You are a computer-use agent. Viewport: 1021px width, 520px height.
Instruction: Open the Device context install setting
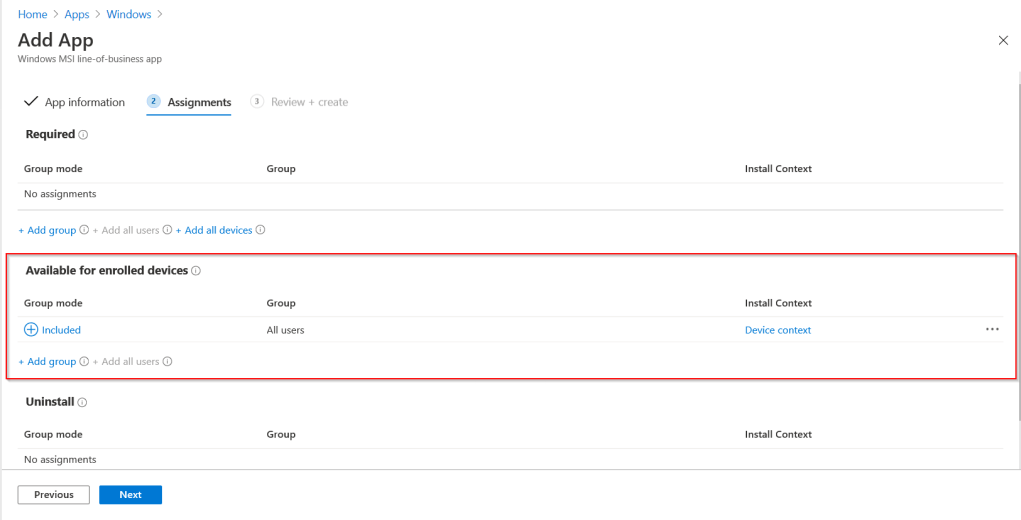coord(777,330)
